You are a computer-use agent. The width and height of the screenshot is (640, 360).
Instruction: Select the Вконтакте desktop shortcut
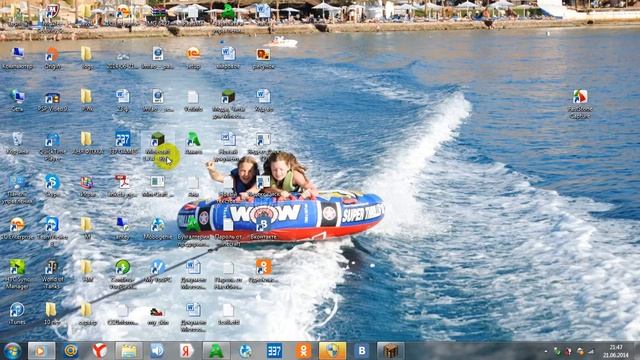(263, 229)
